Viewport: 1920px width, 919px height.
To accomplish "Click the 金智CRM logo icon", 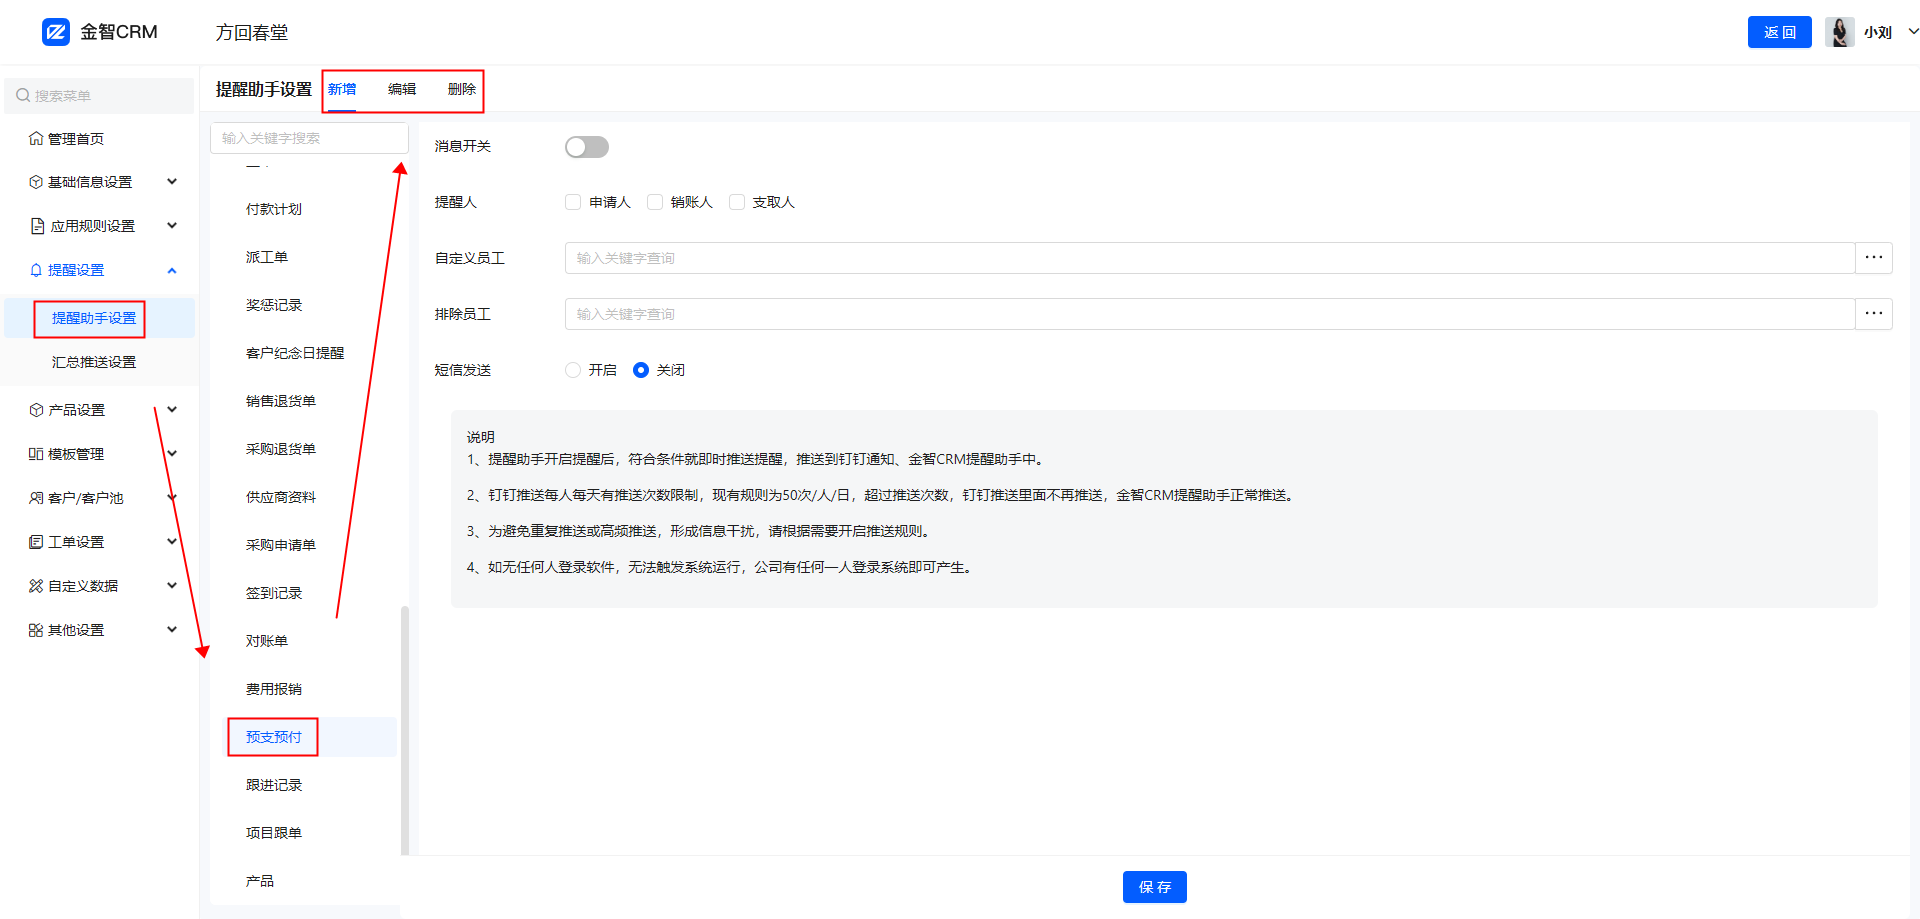I will (x=56, y=32).
